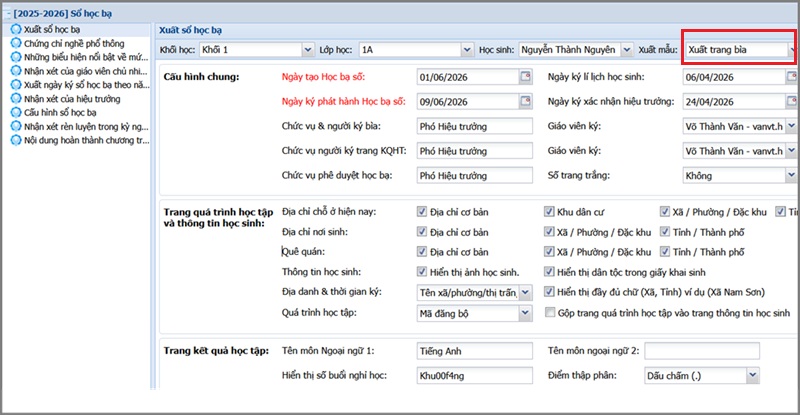Screen dimensions: 800x415
Task: Expand the 'Lớp học' dropdown showing 1A
Action: click(x=467, y=50)
